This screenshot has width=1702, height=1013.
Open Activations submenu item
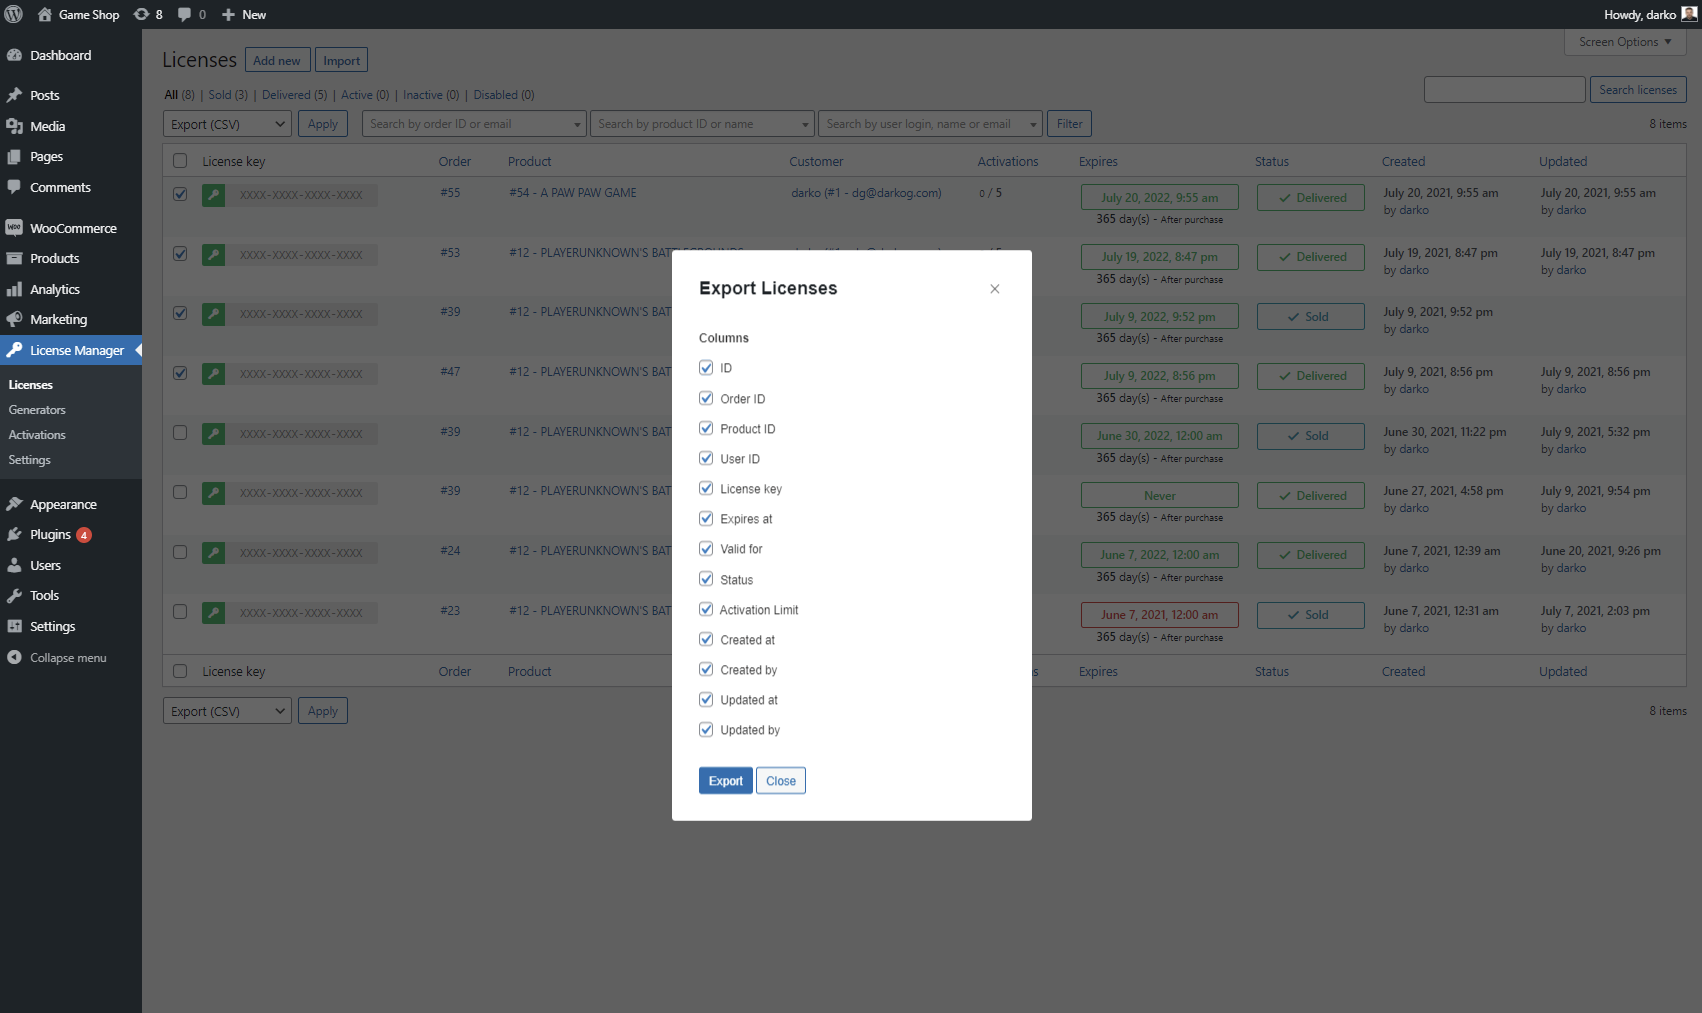click(37, 435)
